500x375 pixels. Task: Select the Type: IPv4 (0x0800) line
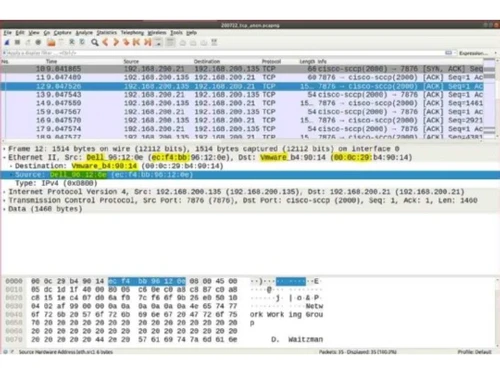click(56, 183)
